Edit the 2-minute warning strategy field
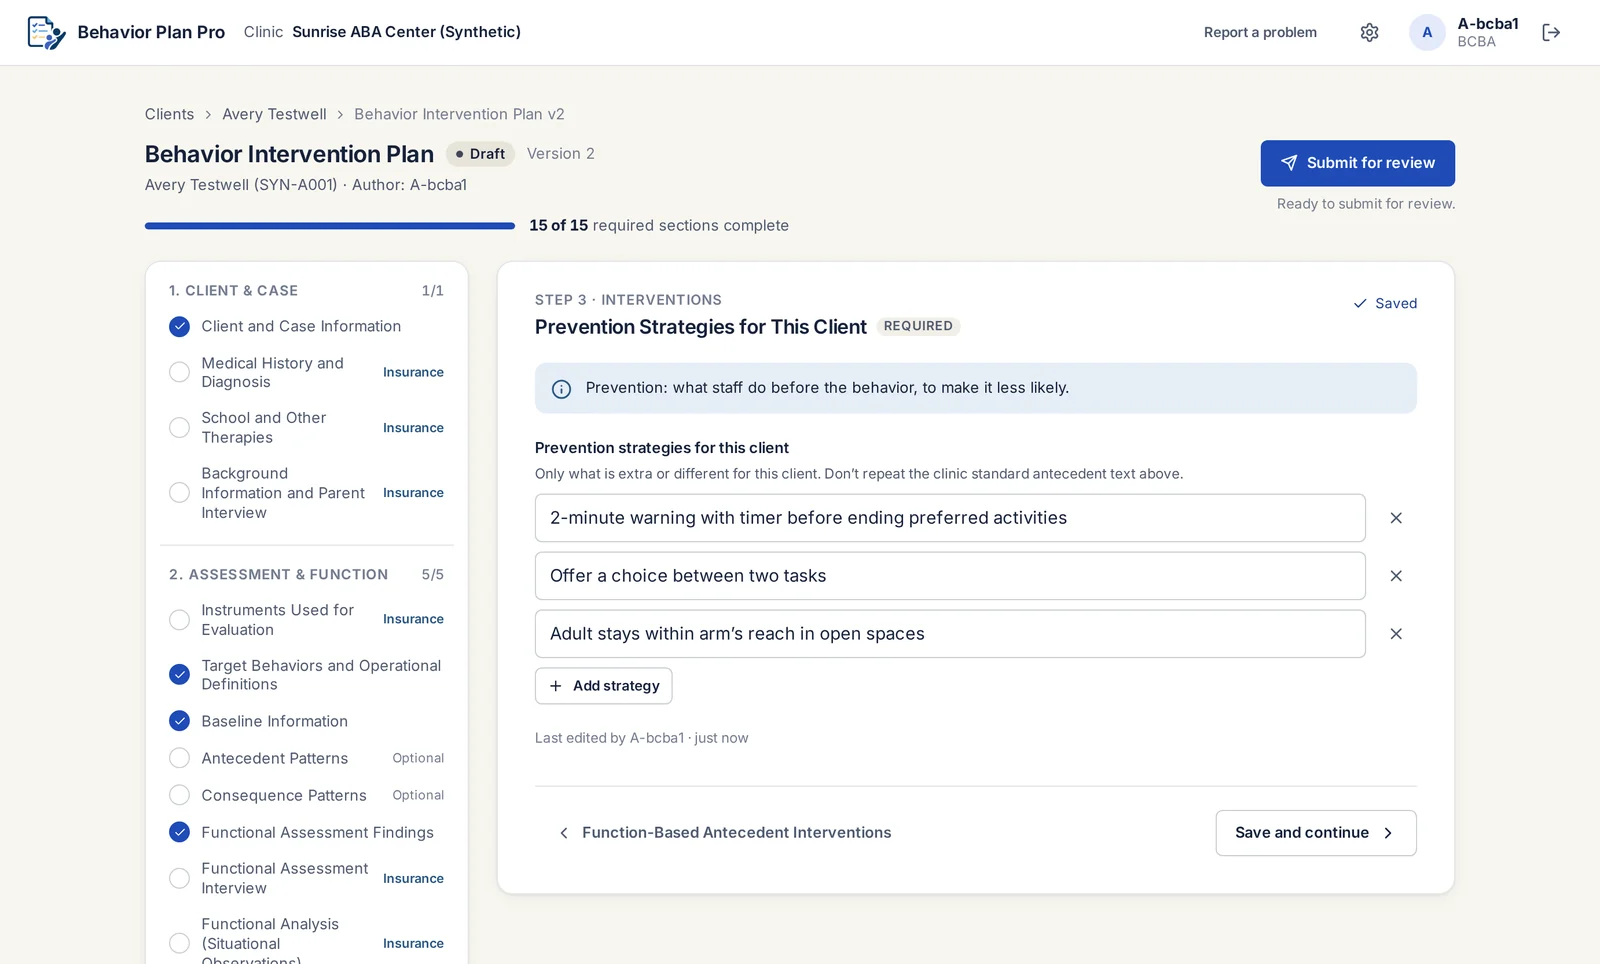 pyautogui.click(x=950, y=518)
